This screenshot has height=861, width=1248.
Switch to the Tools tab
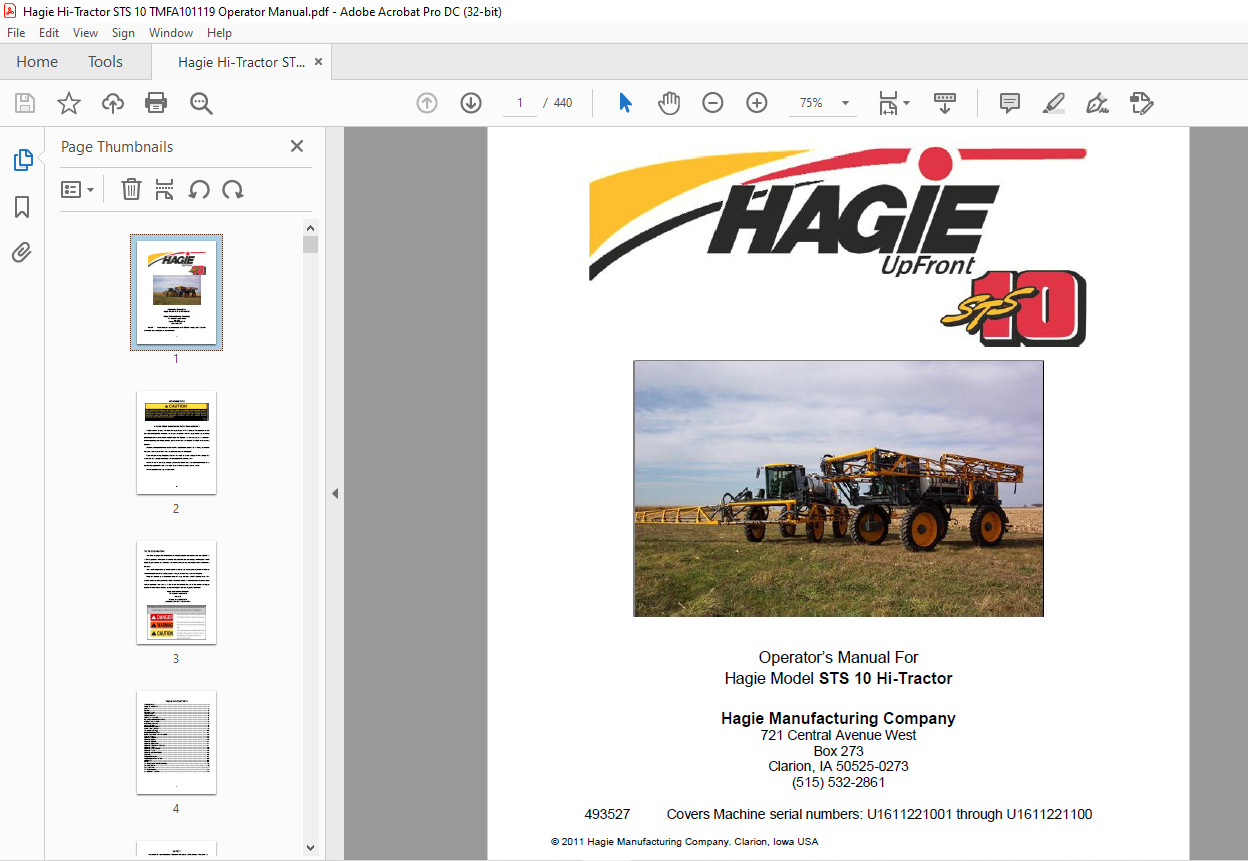coord(105,62)
